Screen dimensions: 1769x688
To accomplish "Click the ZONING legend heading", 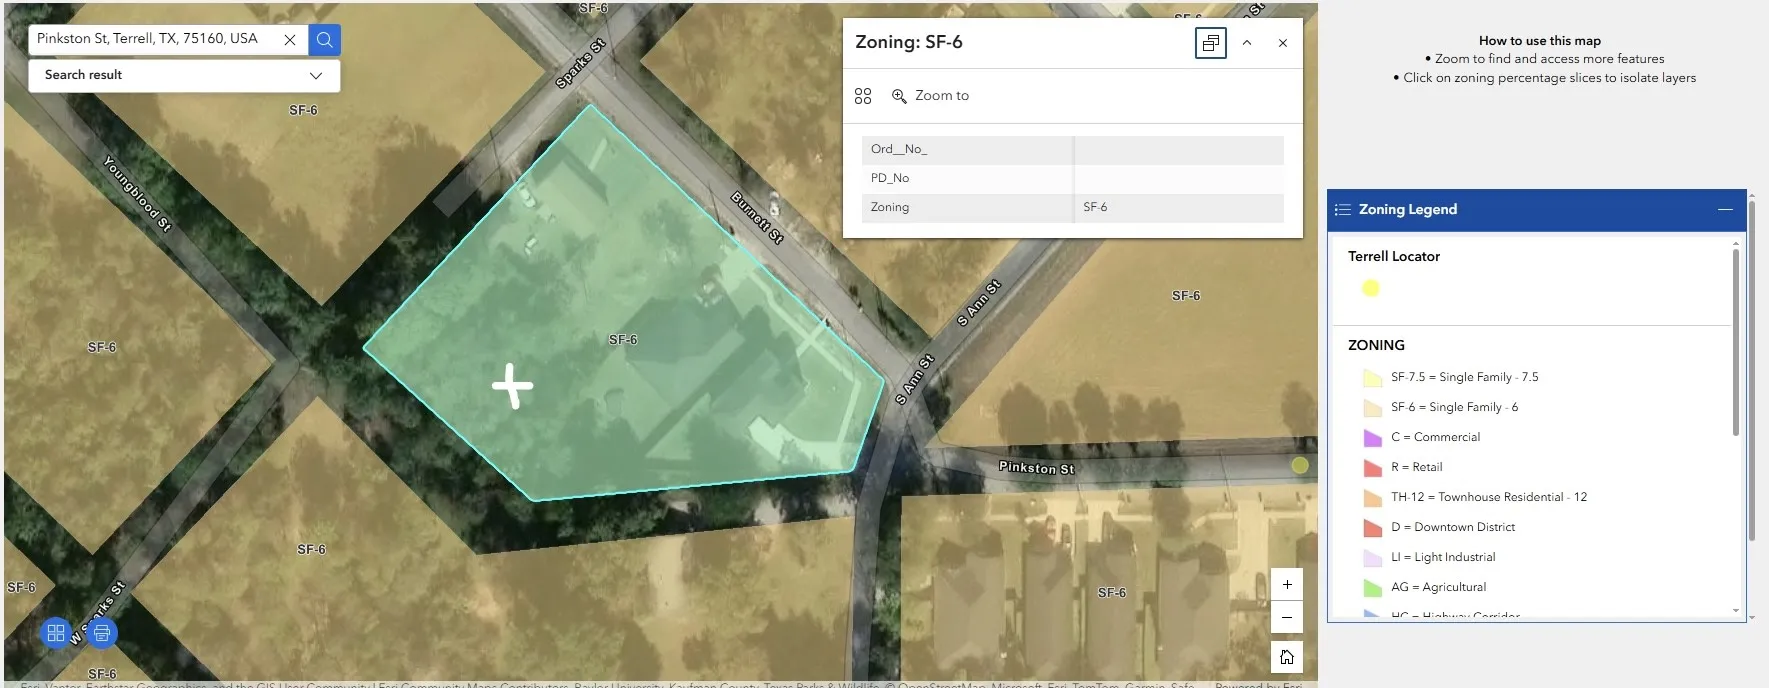I will coord(1376,345).
